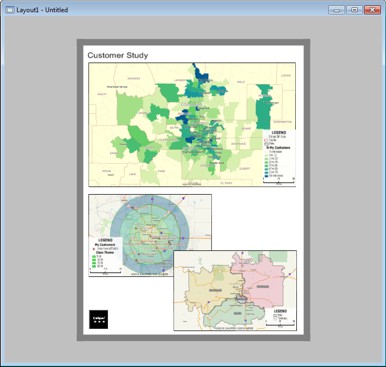Select the circular ring buffer map
This screenshot has height=367, width=386.
point(150,235)
